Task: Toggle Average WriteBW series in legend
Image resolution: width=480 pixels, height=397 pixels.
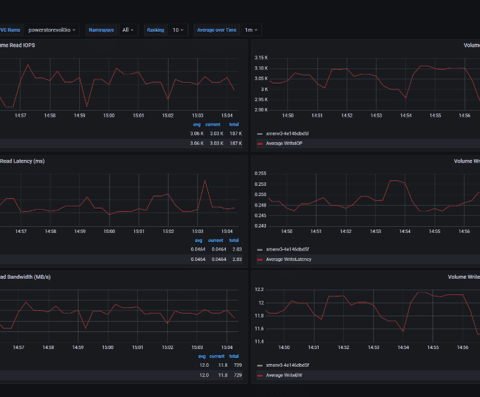Action: point(284,375)
